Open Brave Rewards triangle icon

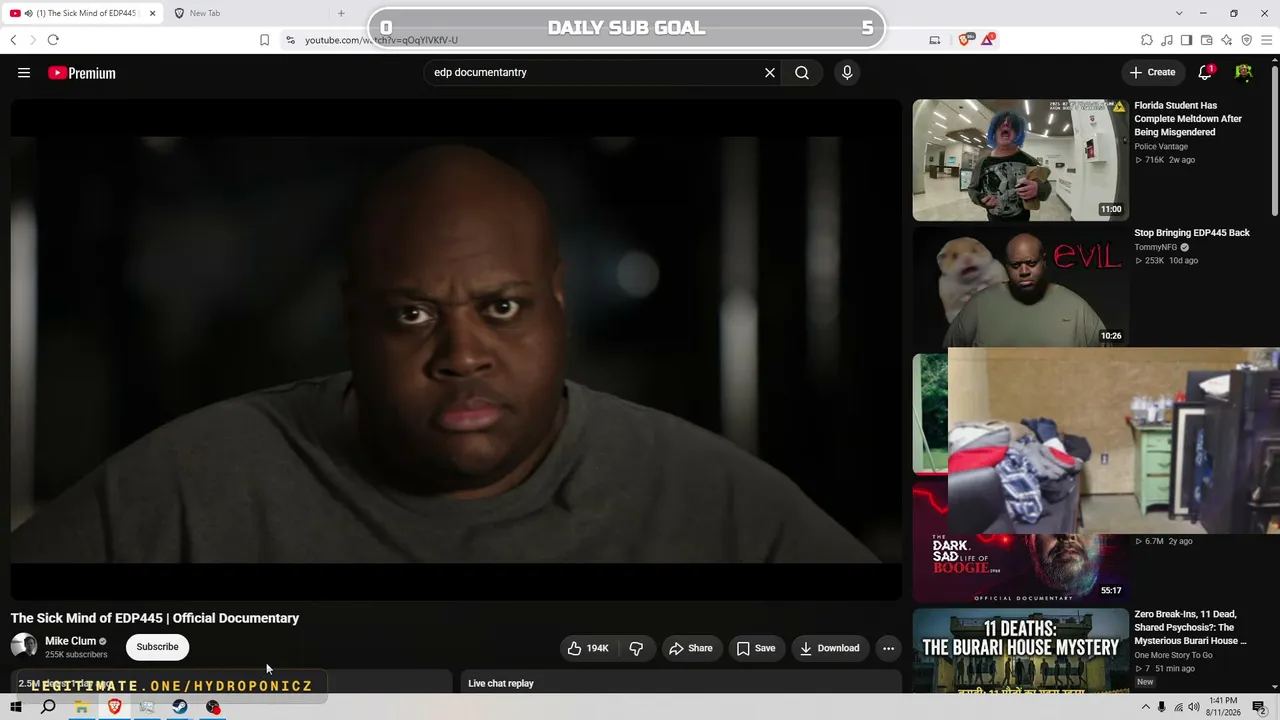click(988, 40)
